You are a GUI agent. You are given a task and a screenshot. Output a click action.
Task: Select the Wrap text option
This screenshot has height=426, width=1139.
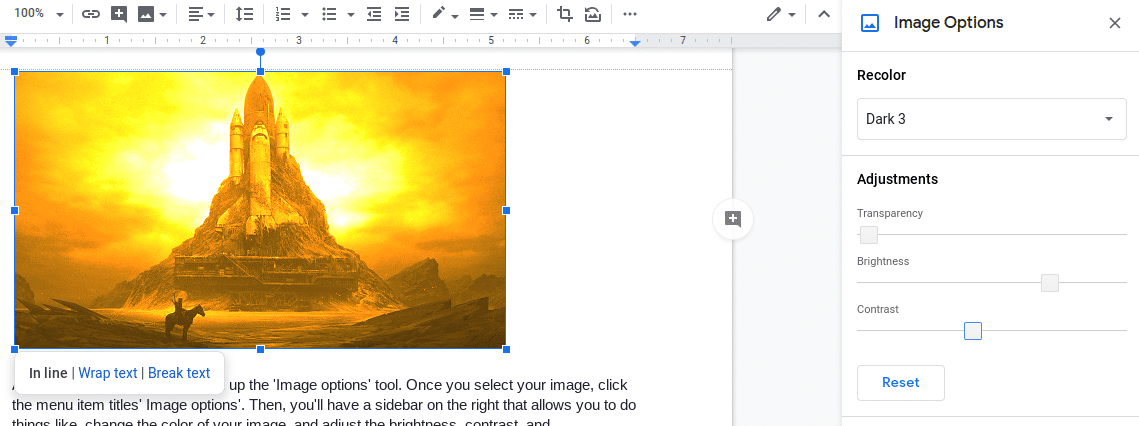108,373
